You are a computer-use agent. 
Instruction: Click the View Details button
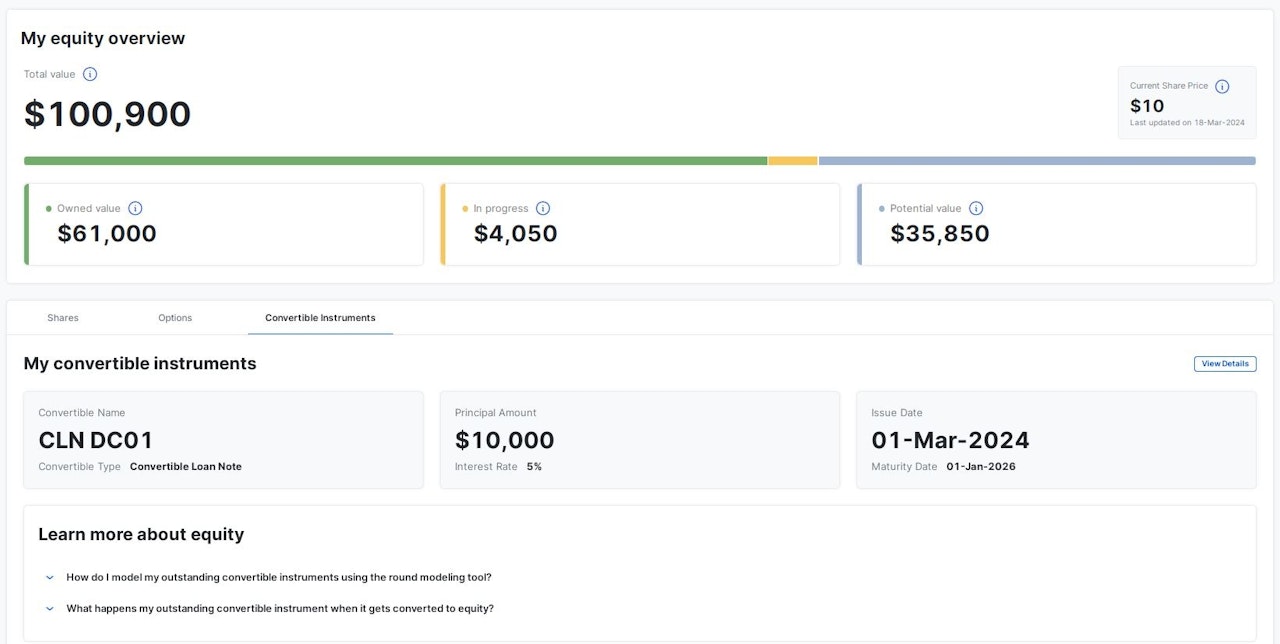[1224, 364]
